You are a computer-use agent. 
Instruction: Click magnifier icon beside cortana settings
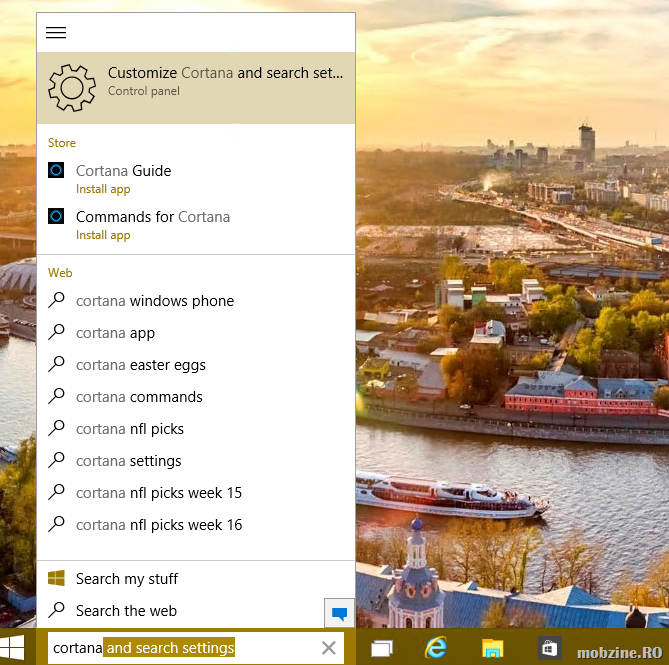tap(56, 460)
